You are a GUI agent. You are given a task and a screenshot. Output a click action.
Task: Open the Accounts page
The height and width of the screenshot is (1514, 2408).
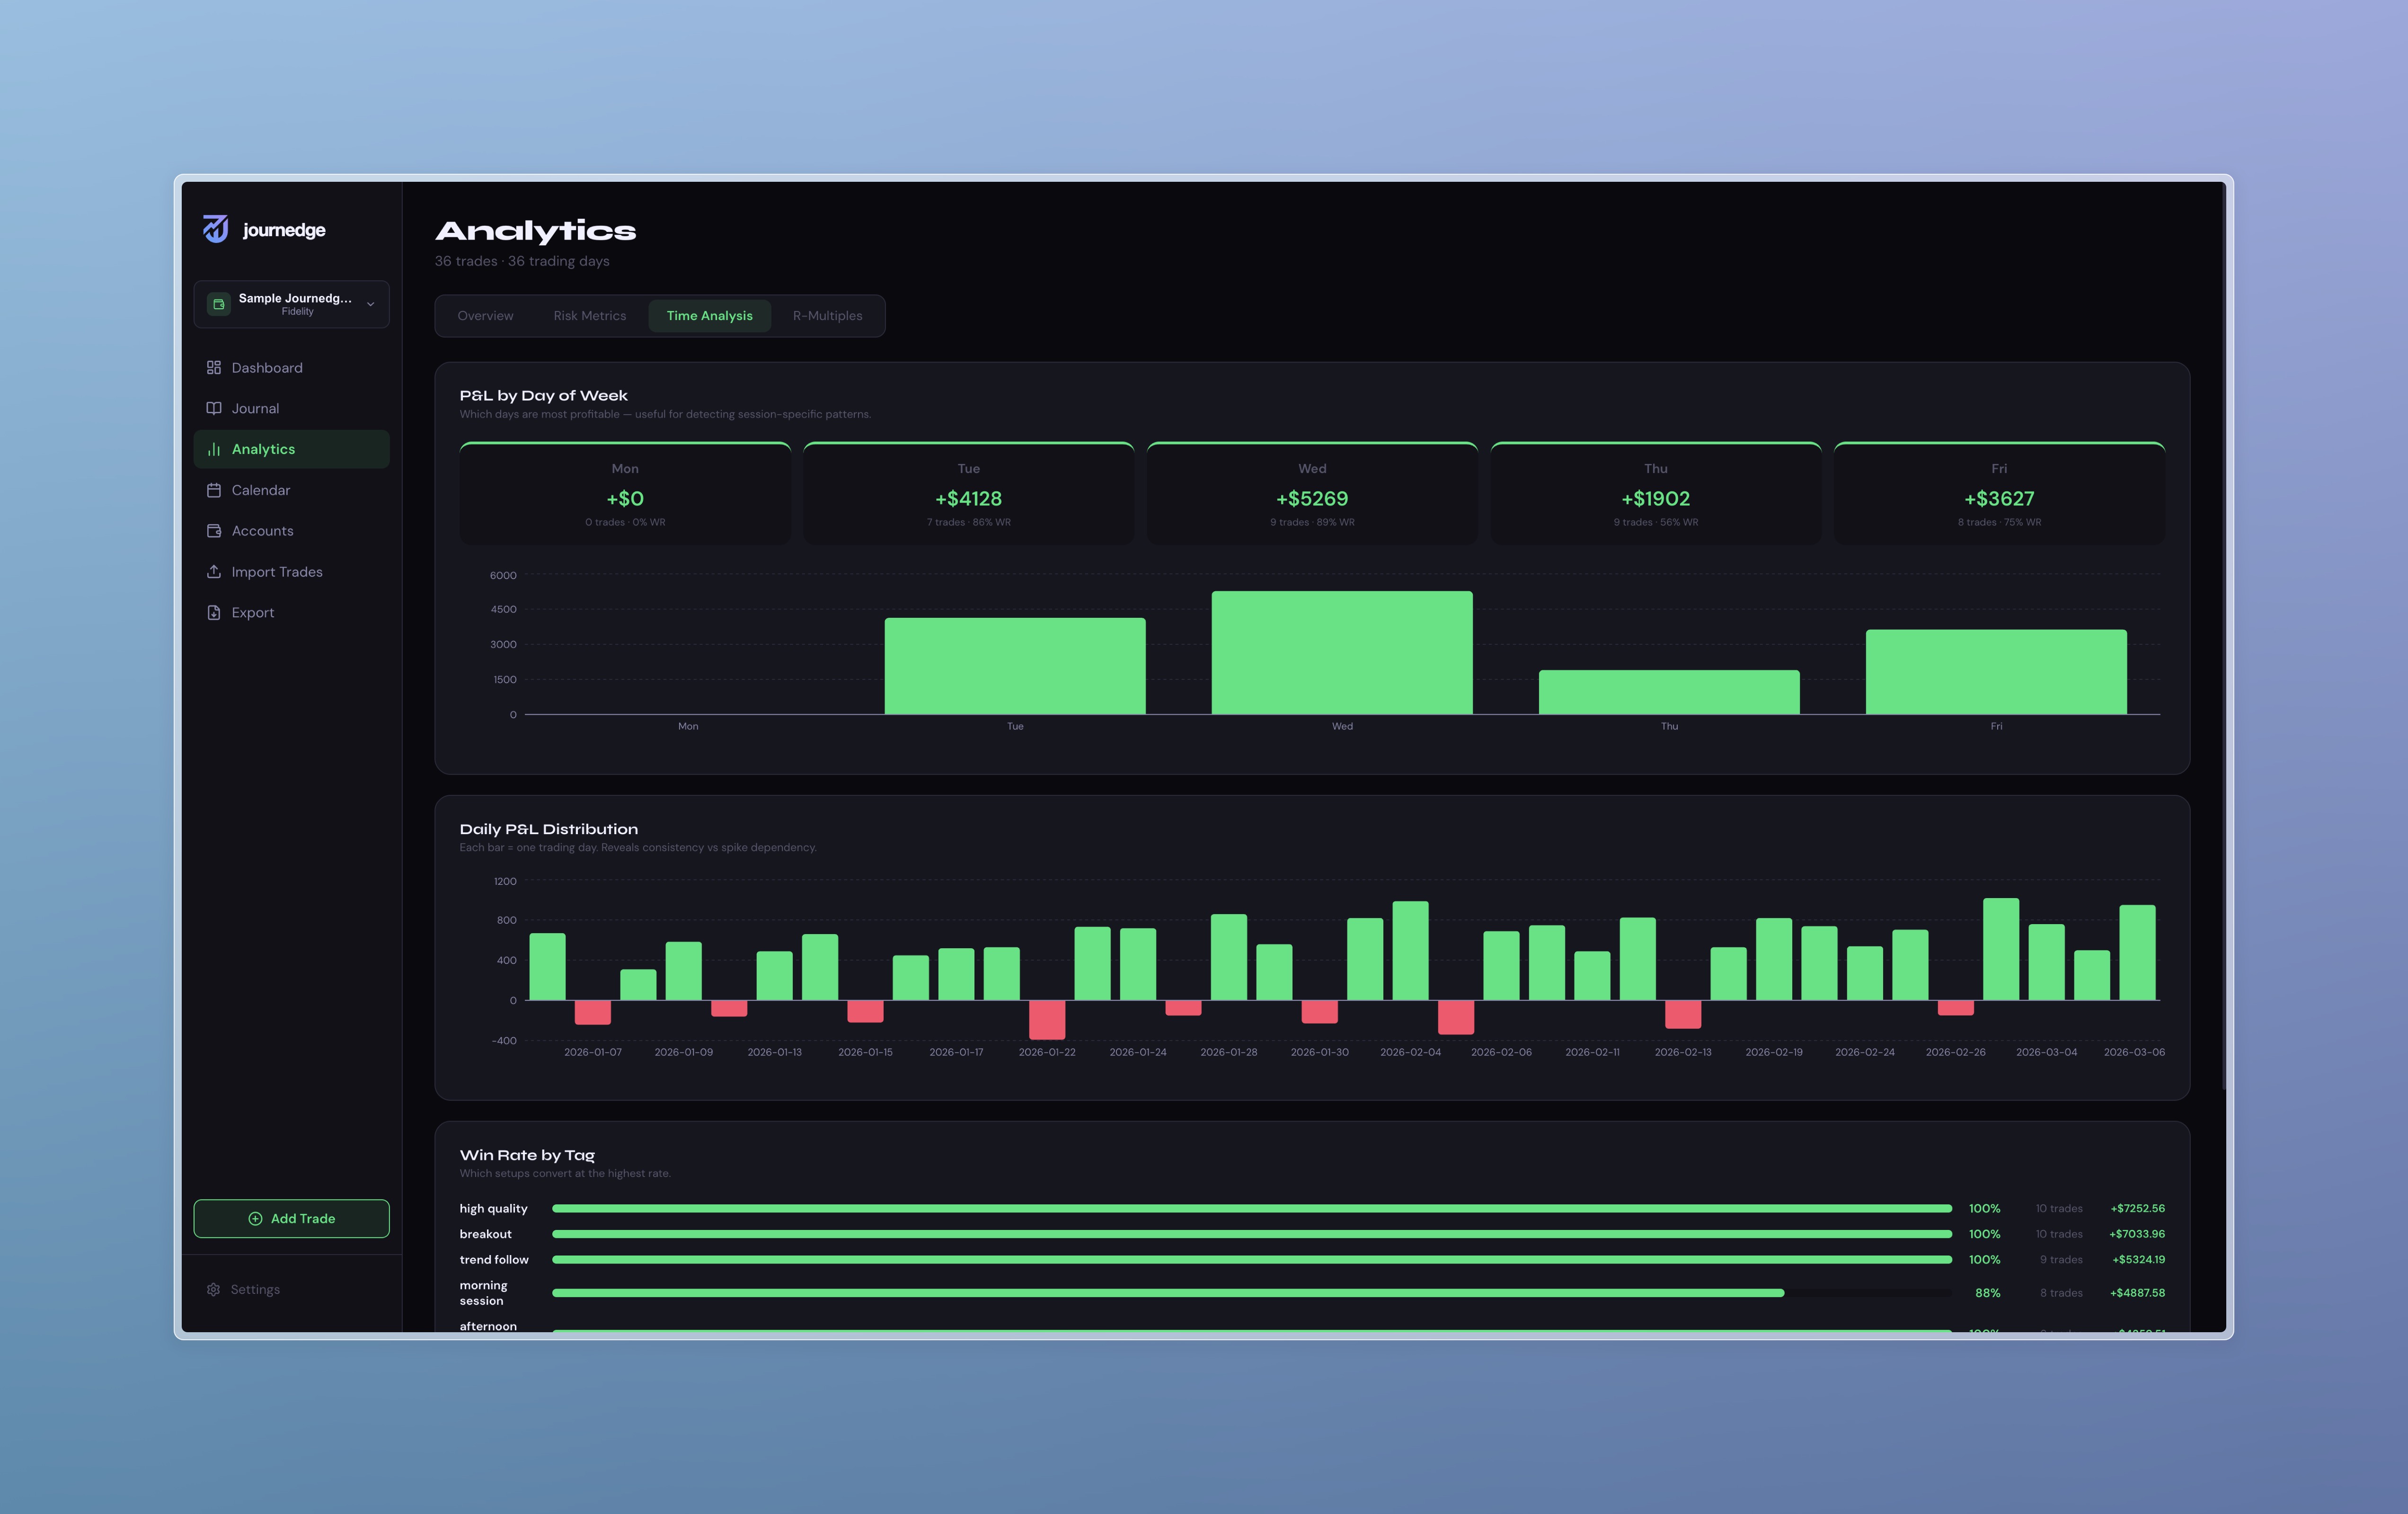(291, 531)
